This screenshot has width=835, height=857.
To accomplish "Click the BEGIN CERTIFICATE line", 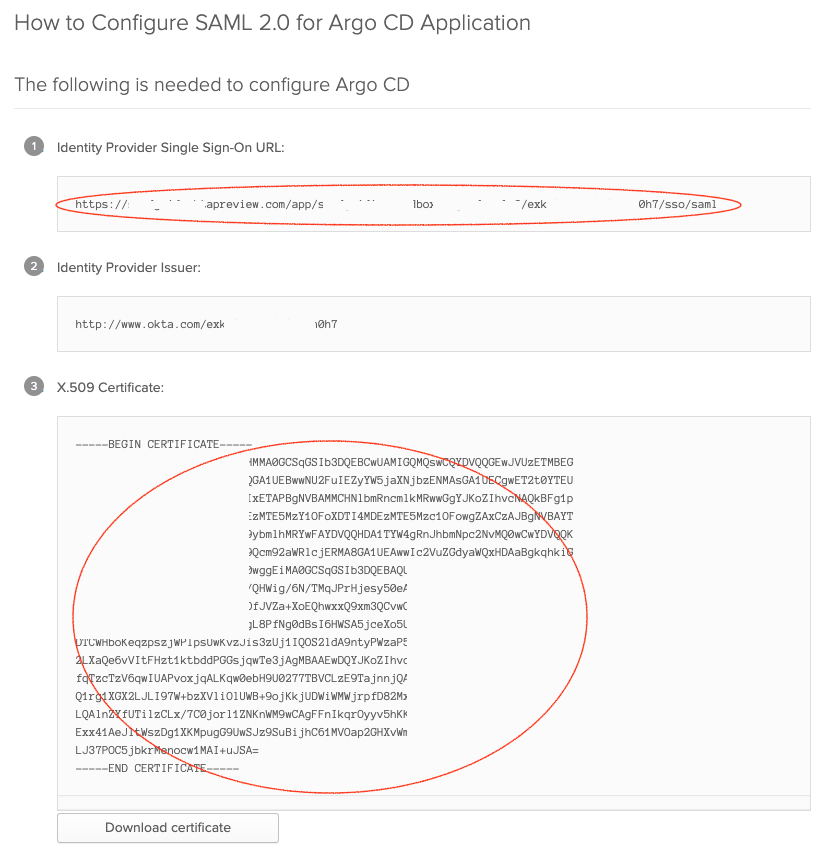I will click(x=163, y=444).
